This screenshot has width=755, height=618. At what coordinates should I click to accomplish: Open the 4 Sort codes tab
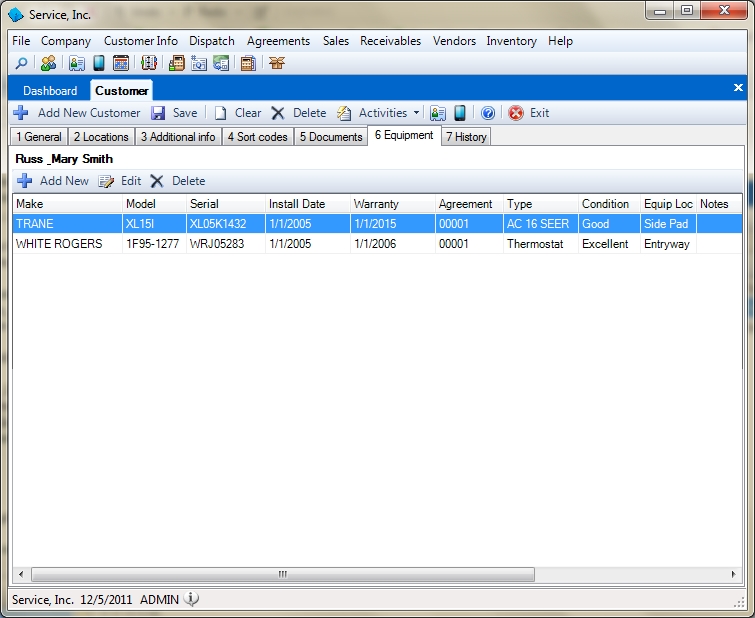coord(258,137)
